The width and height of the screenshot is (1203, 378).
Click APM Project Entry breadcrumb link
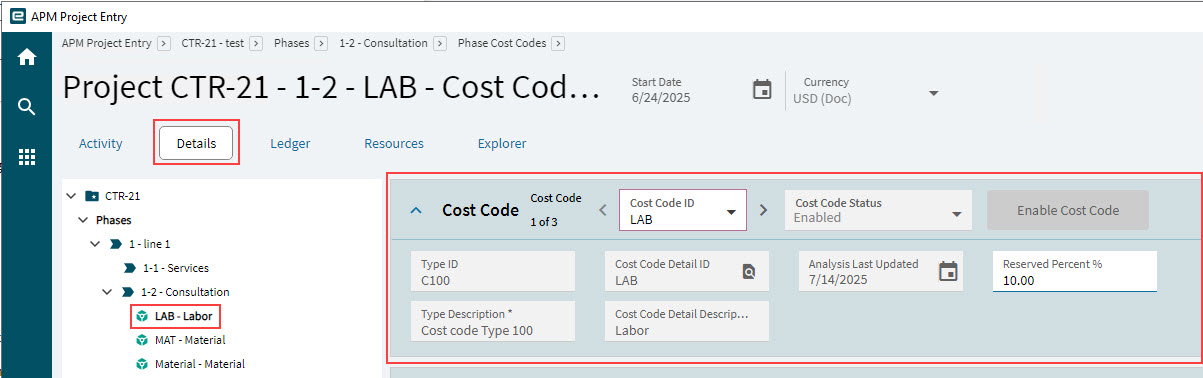coord(107,43)
